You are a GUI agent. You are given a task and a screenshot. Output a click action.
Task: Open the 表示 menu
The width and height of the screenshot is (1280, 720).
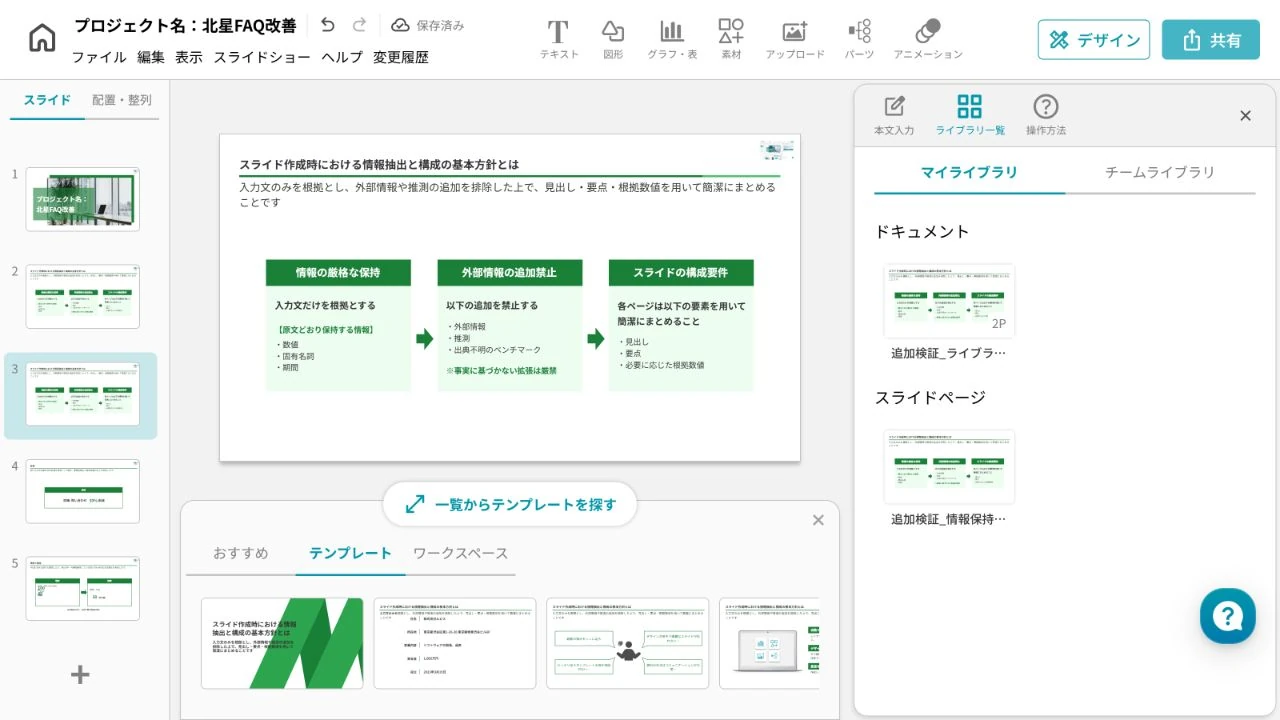point(189,57)
